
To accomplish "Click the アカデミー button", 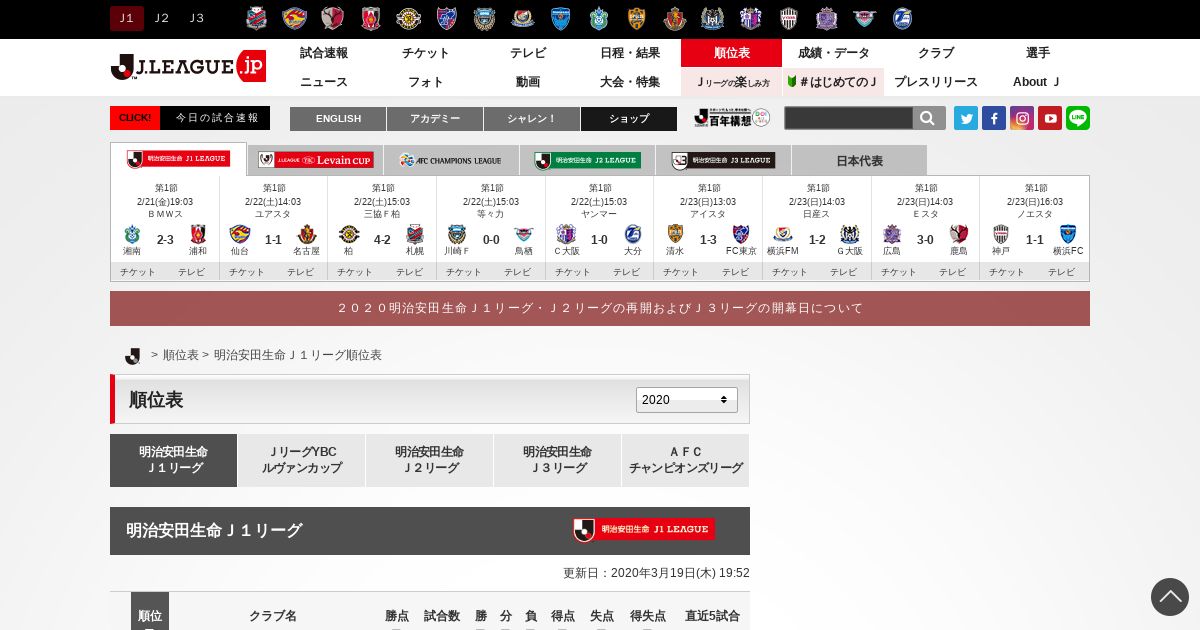I will point(435,119).
